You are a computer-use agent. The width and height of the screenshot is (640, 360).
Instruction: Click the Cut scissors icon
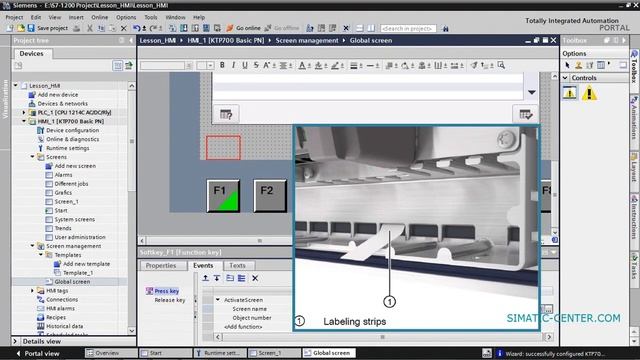[89, 28]
